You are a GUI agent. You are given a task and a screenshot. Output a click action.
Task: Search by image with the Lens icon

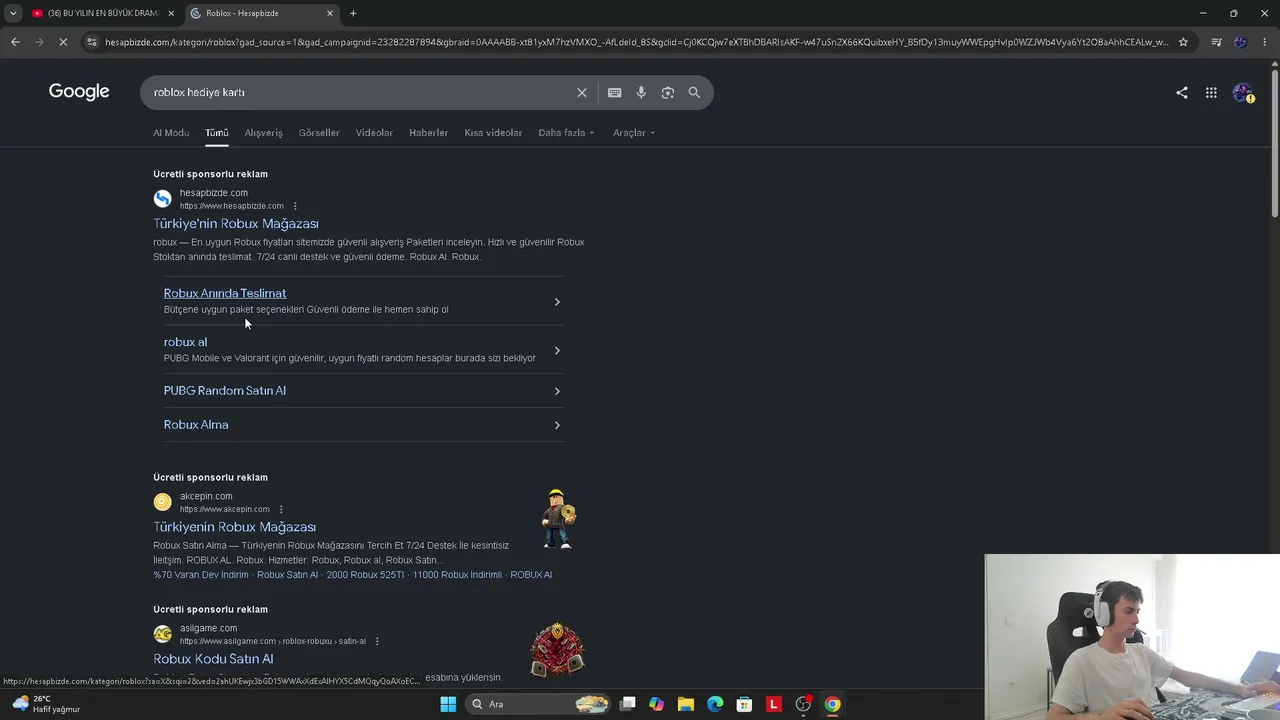coord(667,92)
